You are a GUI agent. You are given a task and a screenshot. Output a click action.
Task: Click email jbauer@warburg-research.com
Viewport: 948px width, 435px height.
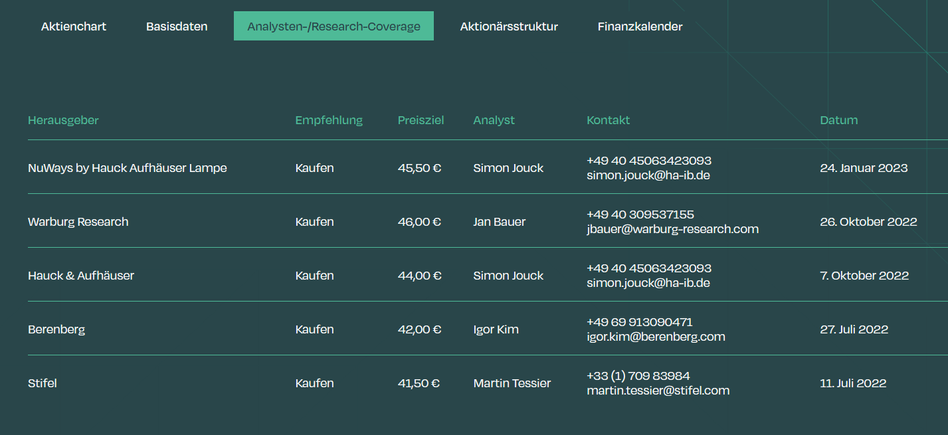672,229
